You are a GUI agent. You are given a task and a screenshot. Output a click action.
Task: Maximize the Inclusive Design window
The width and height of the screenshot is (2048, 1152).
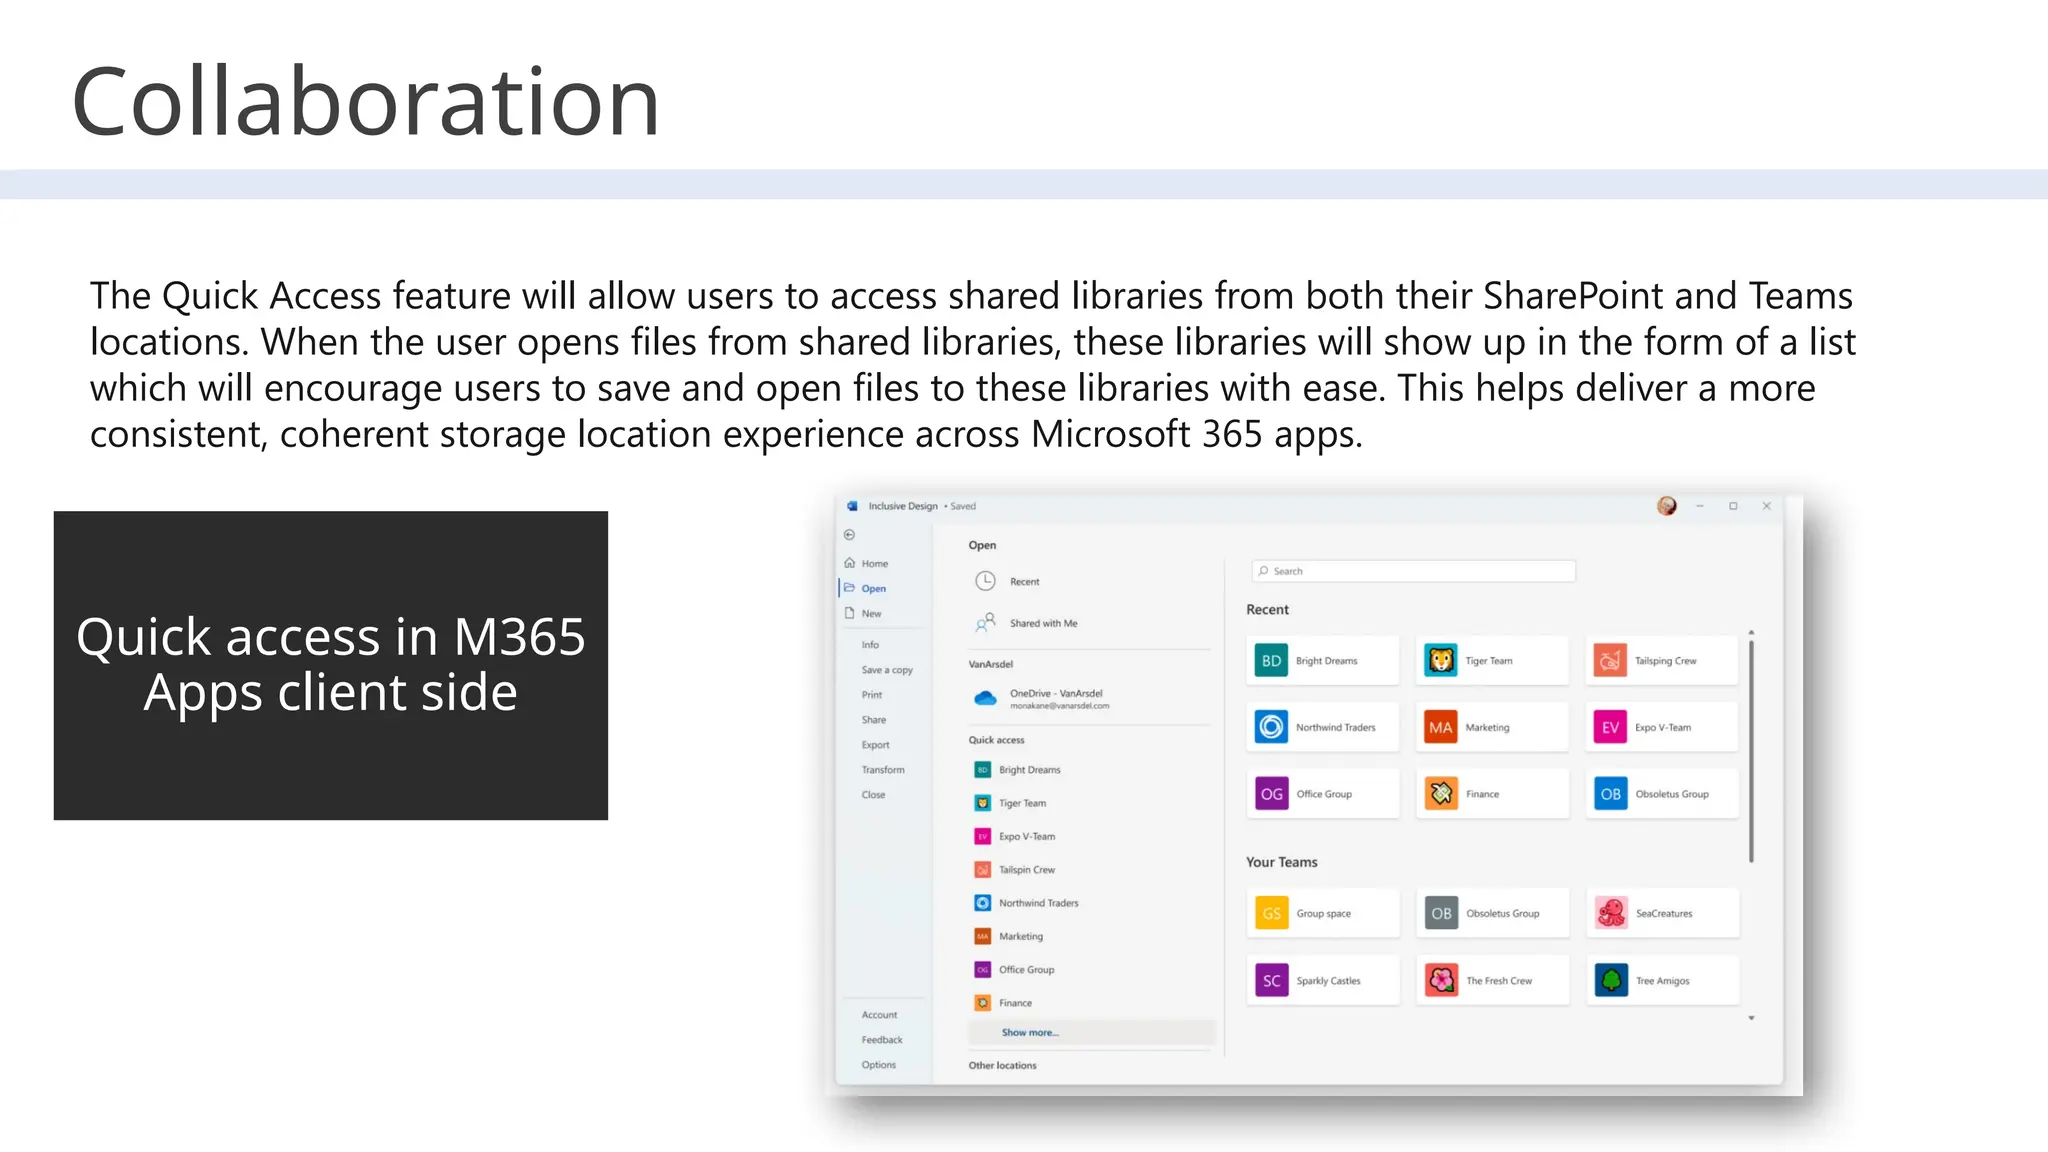click(x=1733, y=506)
